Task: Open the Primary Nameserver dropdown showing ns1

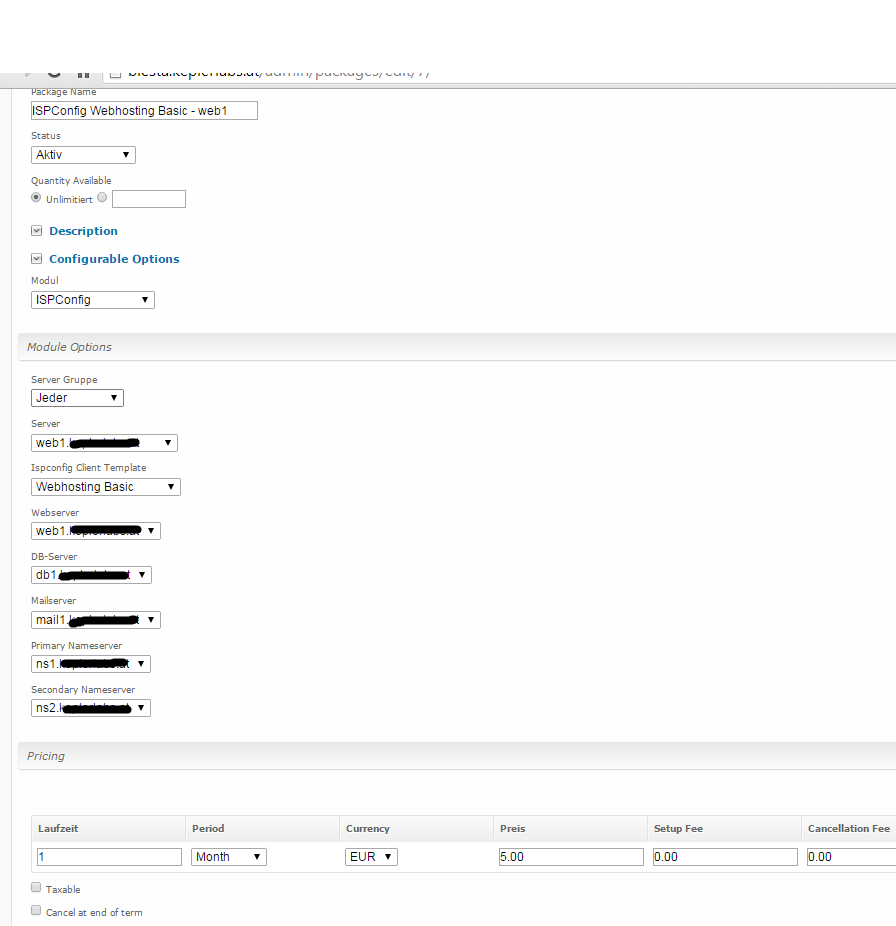Action: pos(90,664)
